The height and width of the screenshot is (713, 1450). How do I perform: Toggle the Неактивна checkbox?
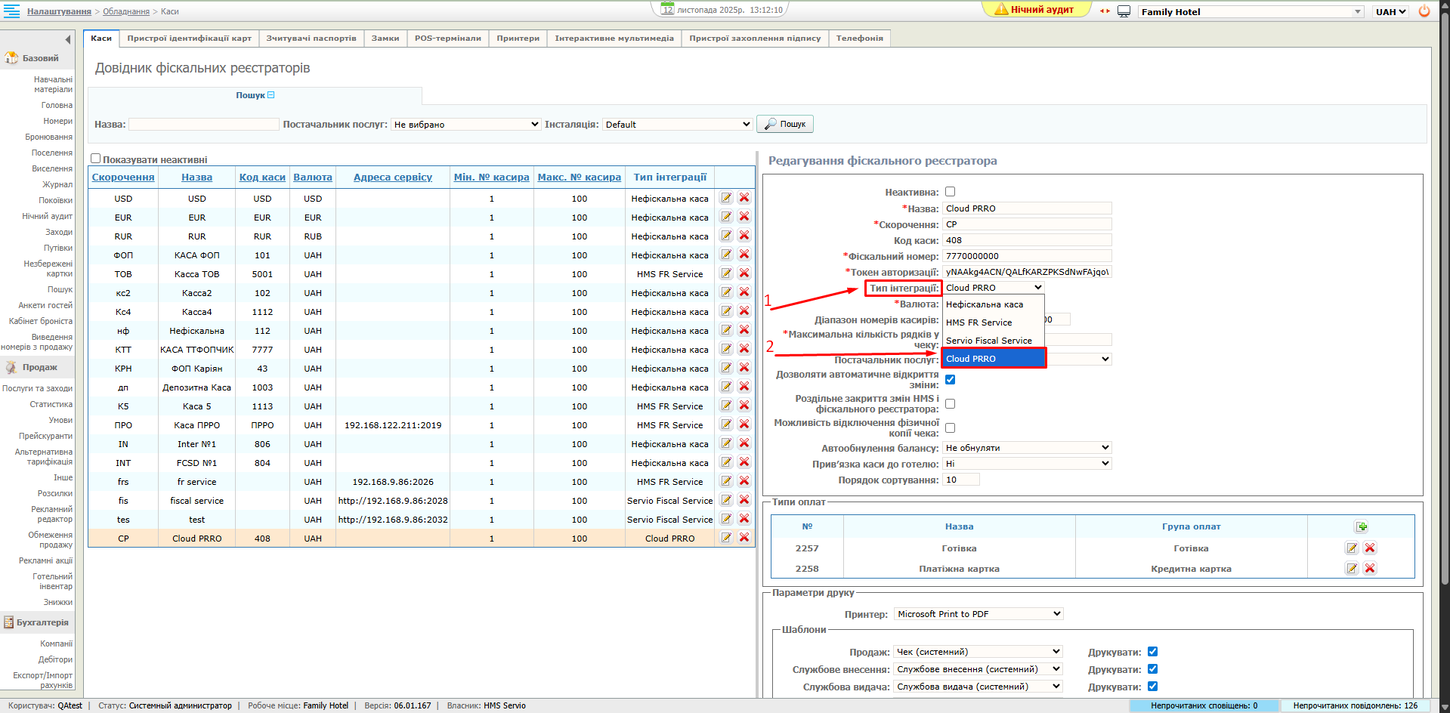tap(950, 191)
